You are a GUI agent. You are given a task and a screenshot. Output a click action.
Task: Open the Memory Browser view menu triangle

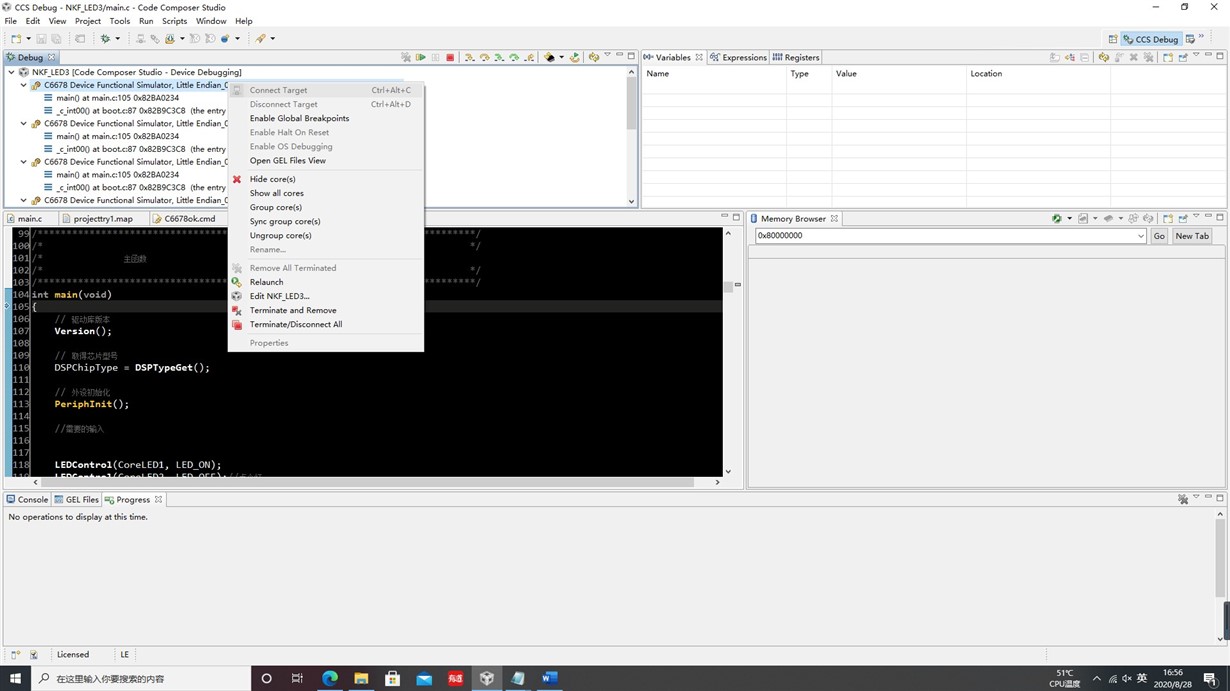tap(1197, 217)
